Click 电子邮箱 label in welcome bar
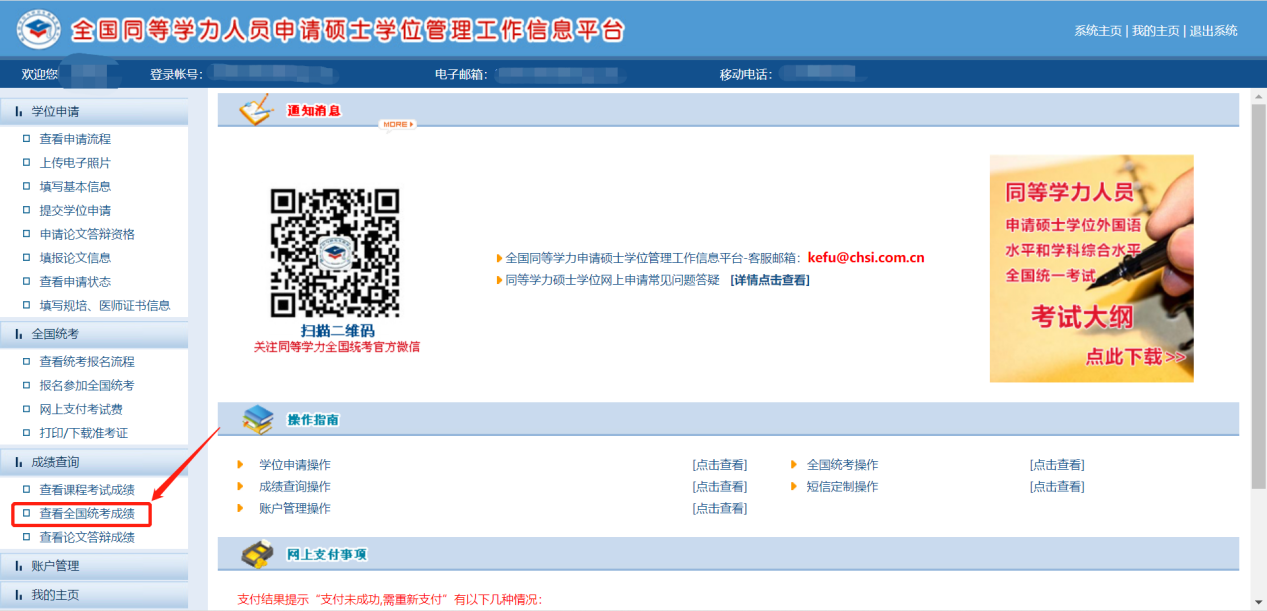This screenshot has width=1267, height=611. (461, 75)
